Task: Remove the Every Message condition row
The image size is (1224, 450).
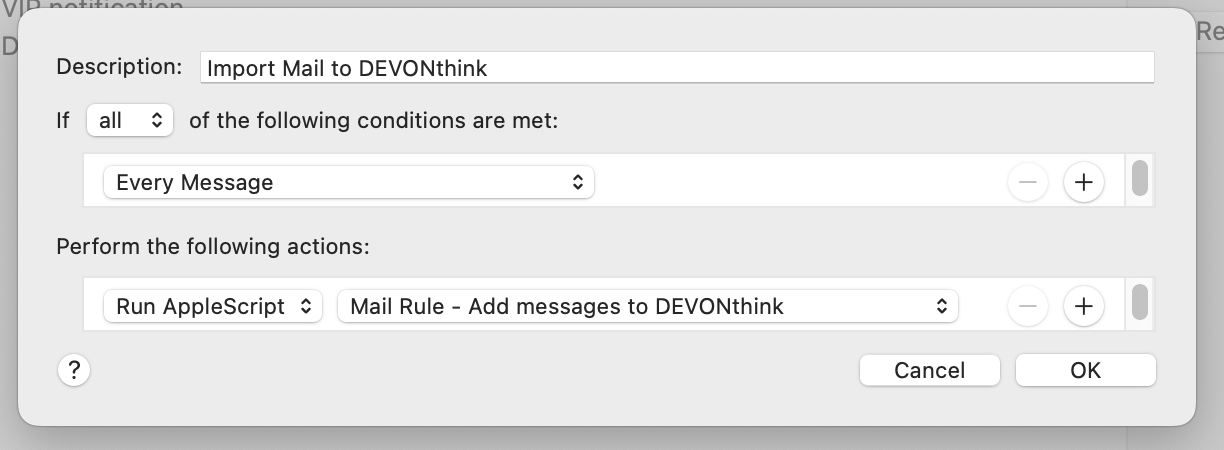Action: pos(1028,182)
